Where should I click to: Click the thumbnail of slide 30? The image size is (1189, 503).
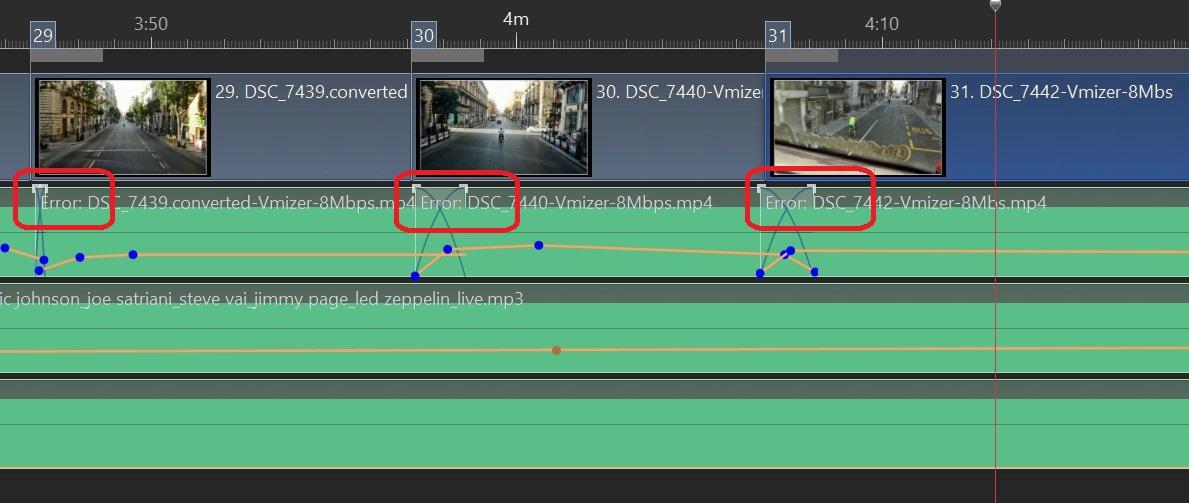point(504,127)
